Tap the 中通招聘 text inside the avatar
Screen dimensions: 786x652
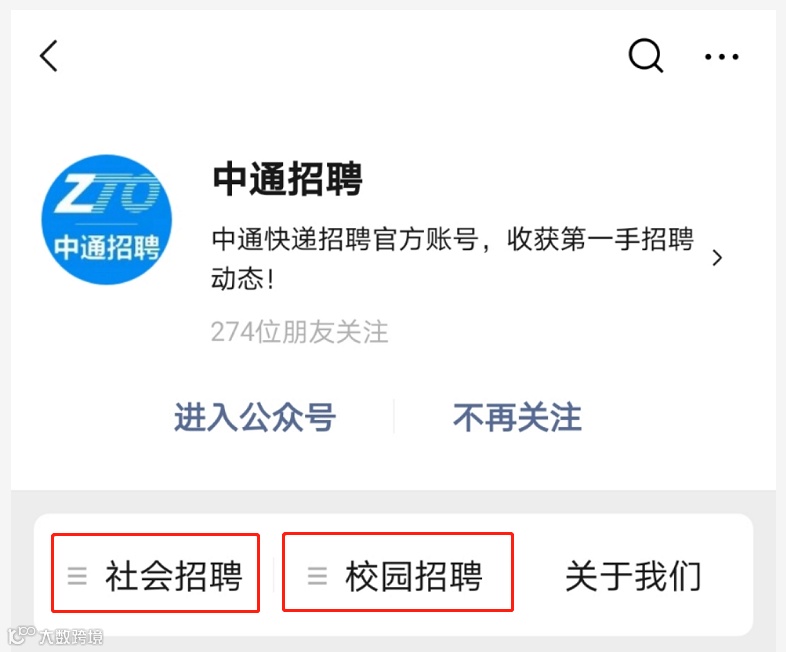107,247
